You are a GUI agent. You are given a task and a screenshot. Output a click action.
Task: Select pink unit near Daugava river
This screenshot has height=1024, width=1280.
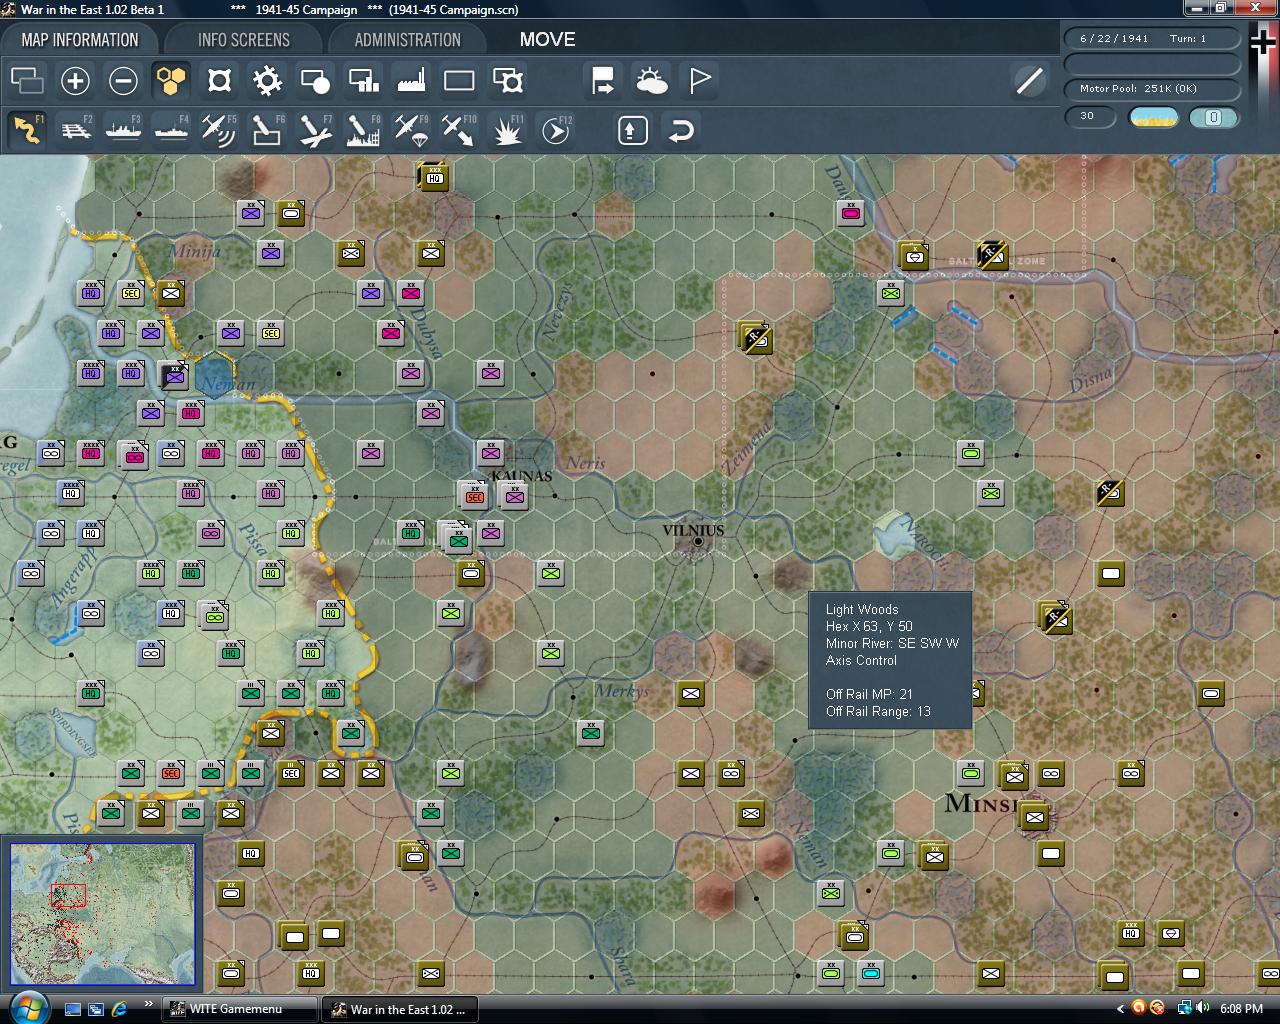click(850, 212)
